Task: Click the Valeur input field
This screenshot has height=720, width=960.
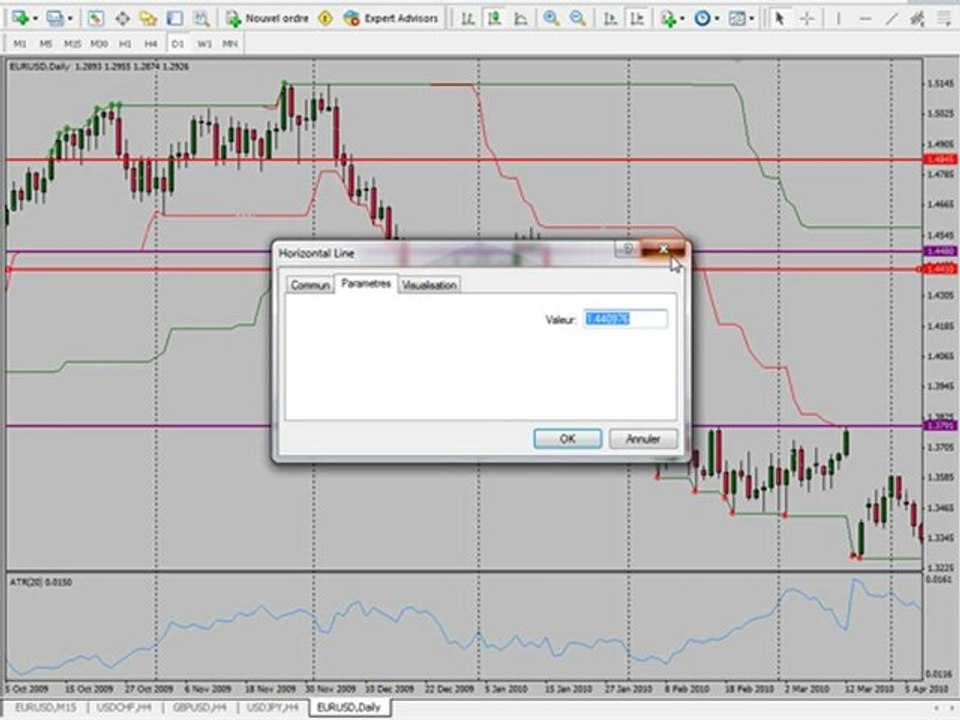Action: tap(625, 319)
